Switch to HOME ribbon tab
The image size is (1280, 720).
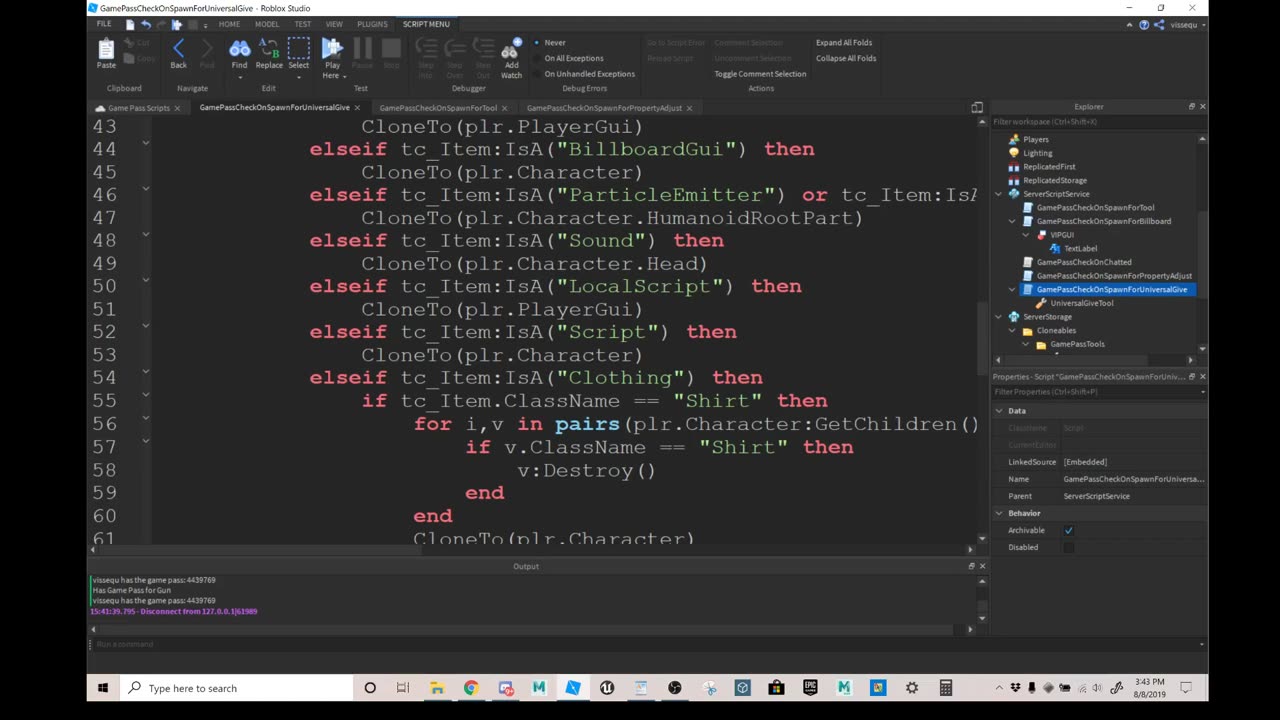point(229,24)
